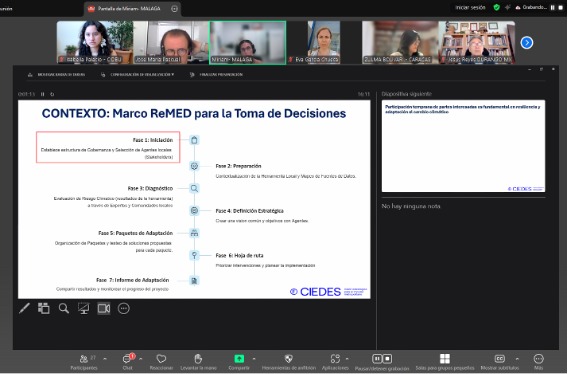
Task: Click the green encryption shield icon
Action: pyautogui.click(x=497, y=7)
